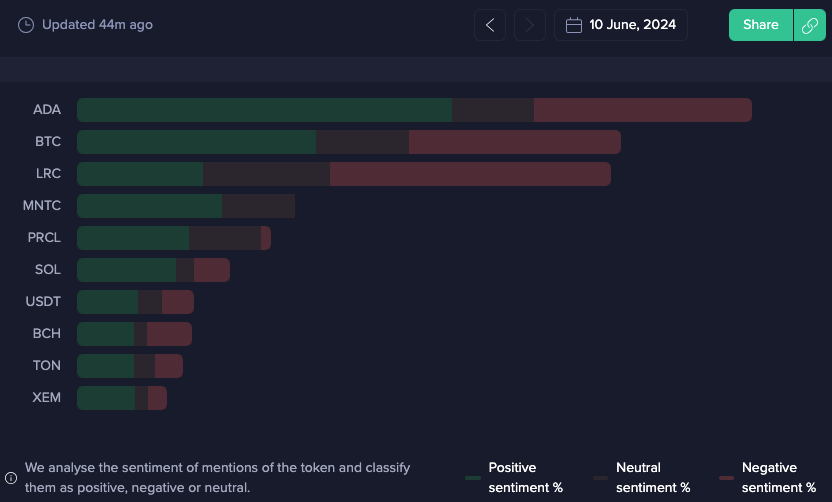Click the ADA negative sentiment red bar
This screenshot has height=502, width=832.
643,110
